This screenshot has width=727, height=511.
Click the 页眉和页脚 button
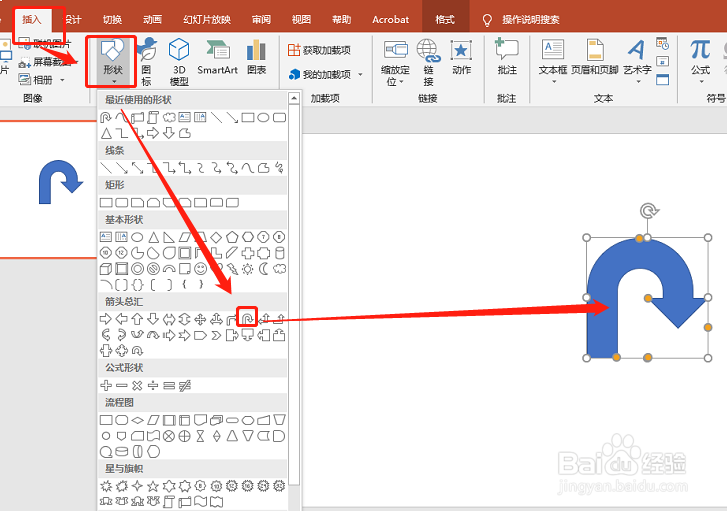(595, 57)
